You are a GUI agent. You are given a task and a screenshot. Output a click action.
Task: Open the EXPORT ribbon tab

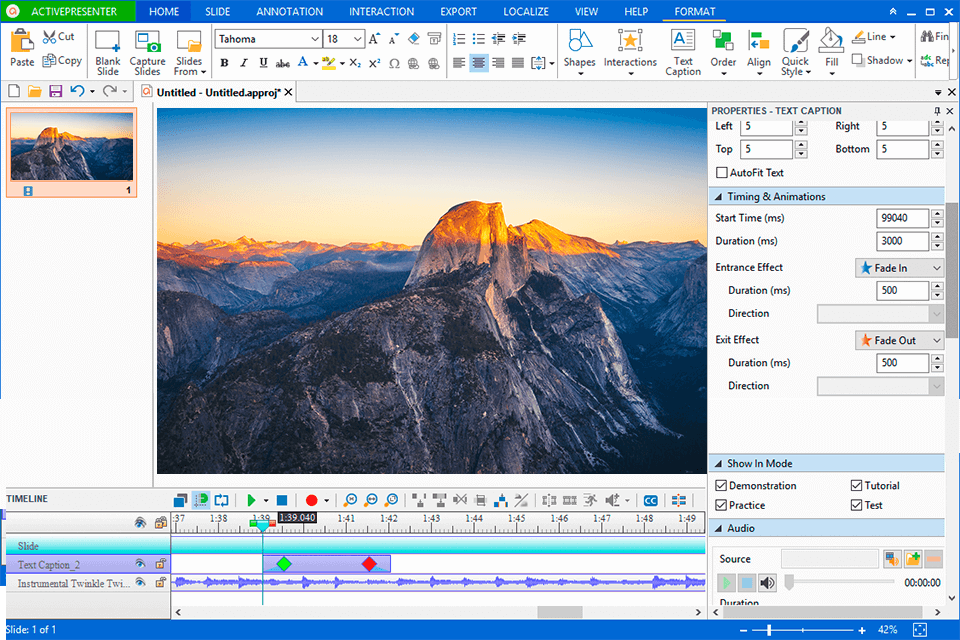click(x=458, y=12)
